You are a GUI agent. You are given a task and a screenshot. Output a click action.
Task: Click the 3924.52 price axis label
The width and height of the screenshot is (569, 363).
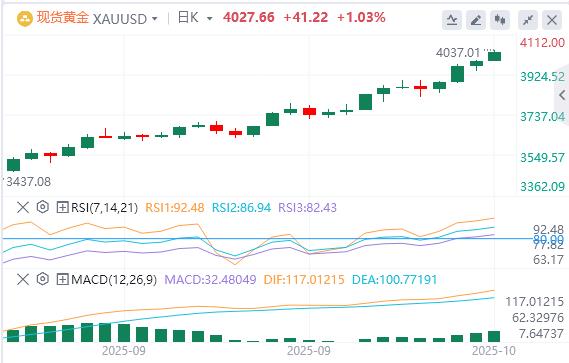(x=543, y=77)
